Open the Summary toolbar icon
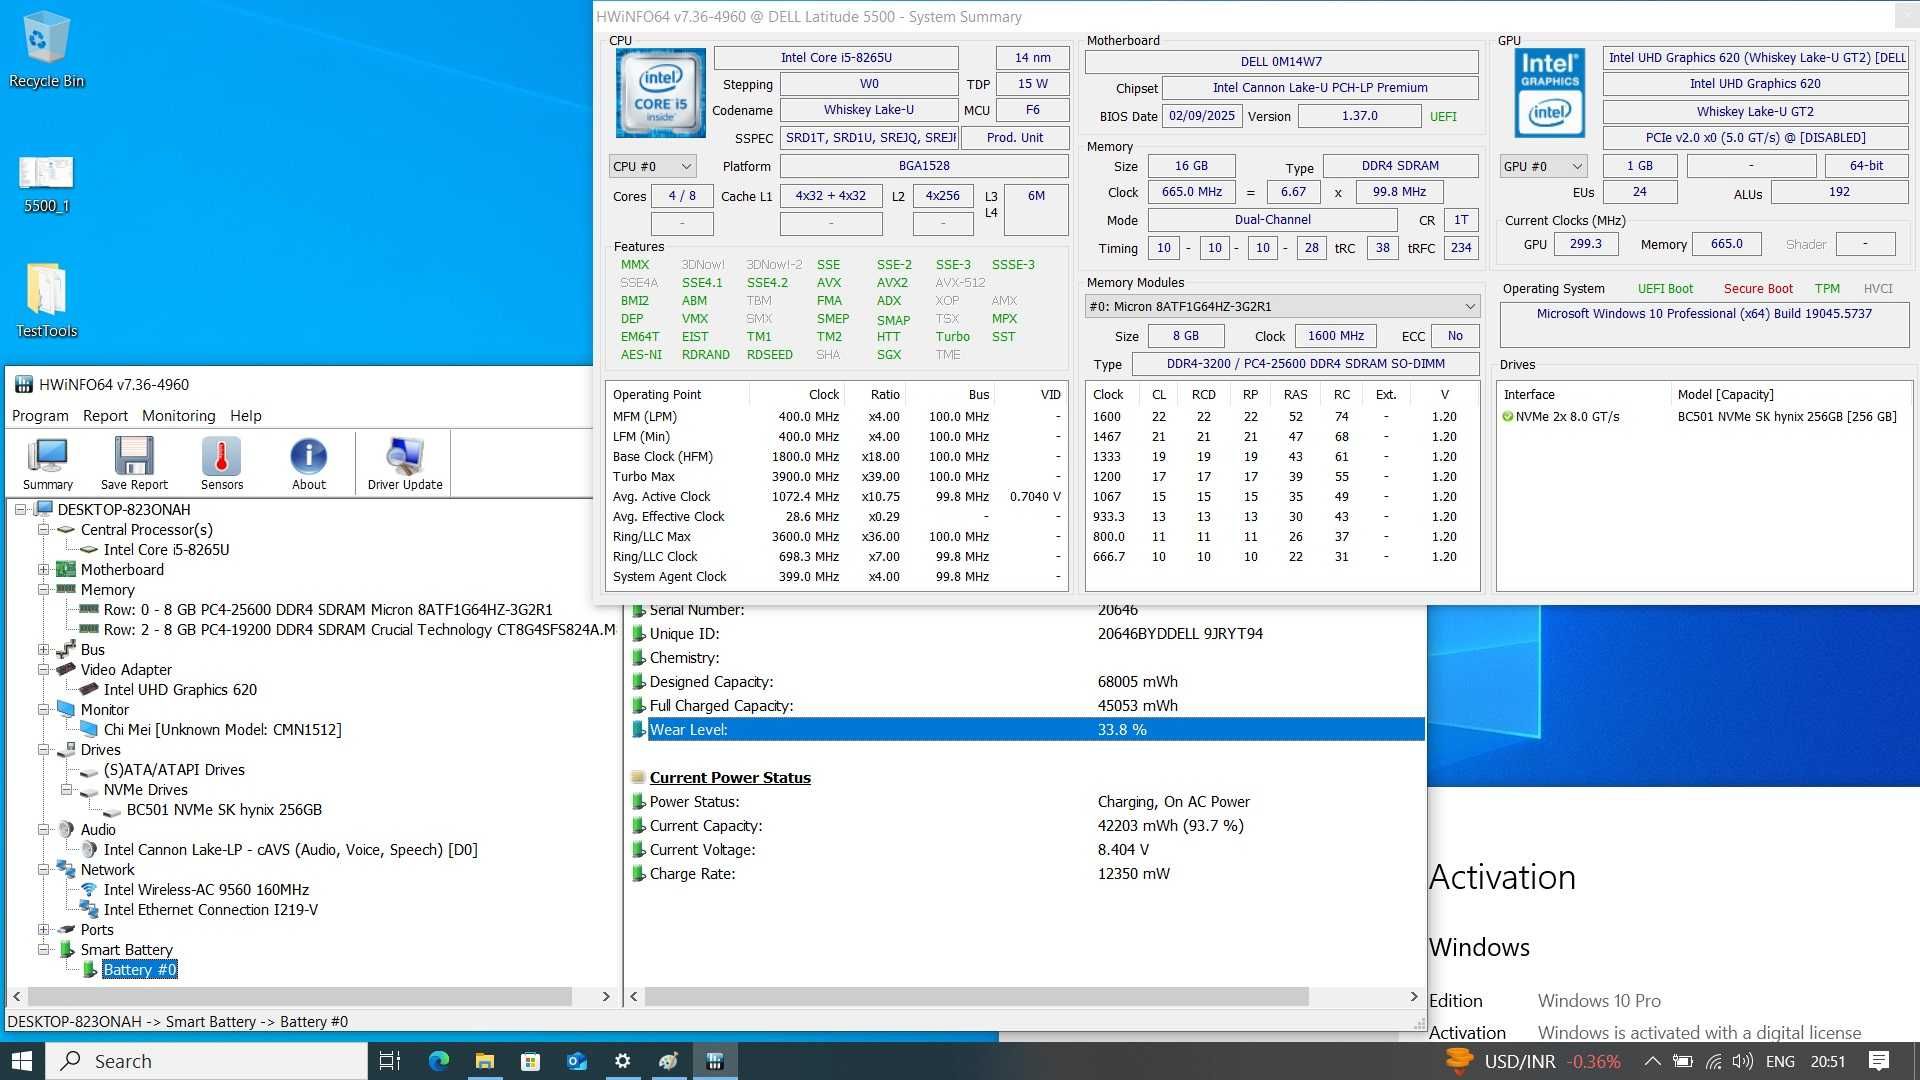The image size is (1920, 1080). click(47, 463)
